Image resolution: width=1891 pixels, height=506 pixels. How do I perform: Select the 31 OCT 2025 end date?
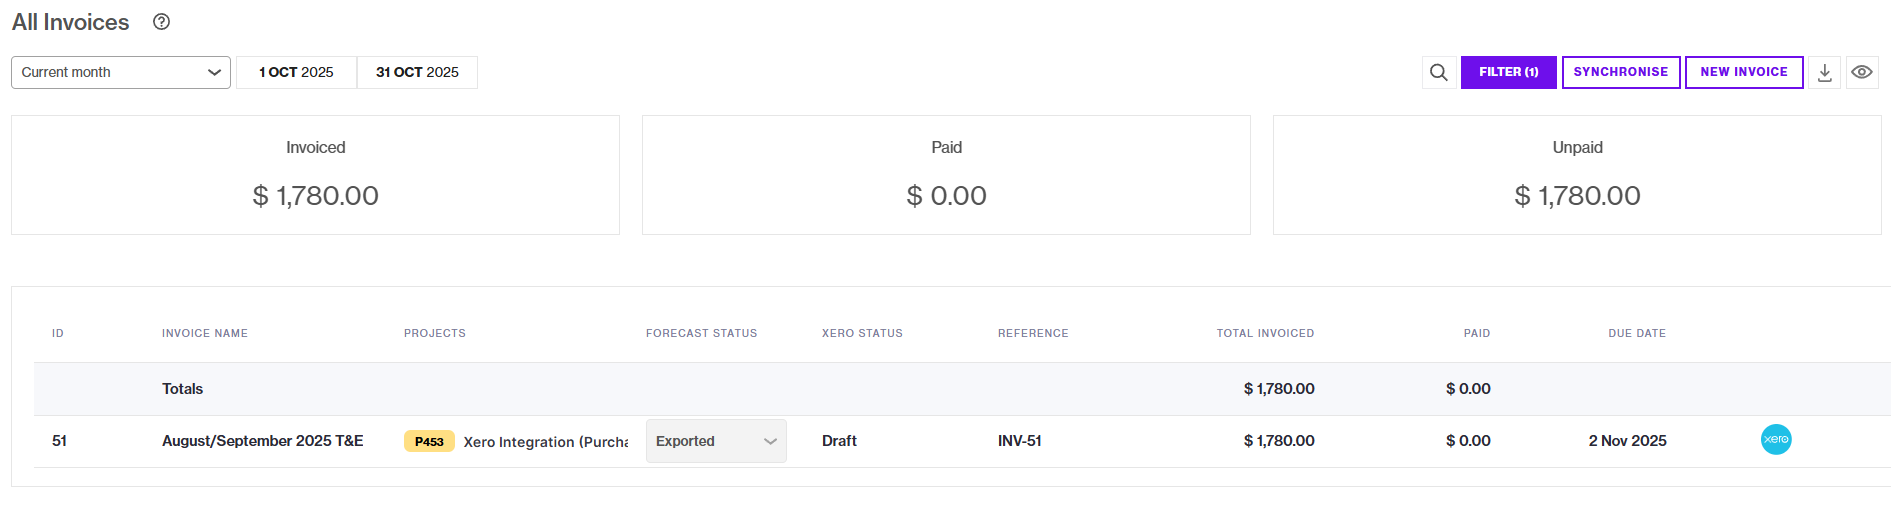coord(417,72)
